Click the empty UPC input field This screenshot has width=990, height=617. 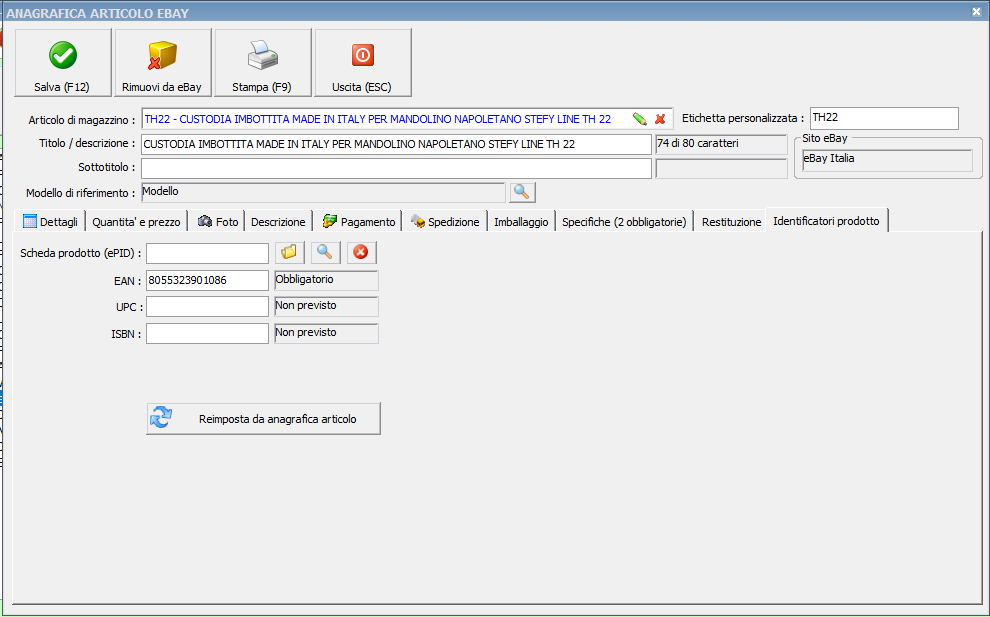pos(208,306)
